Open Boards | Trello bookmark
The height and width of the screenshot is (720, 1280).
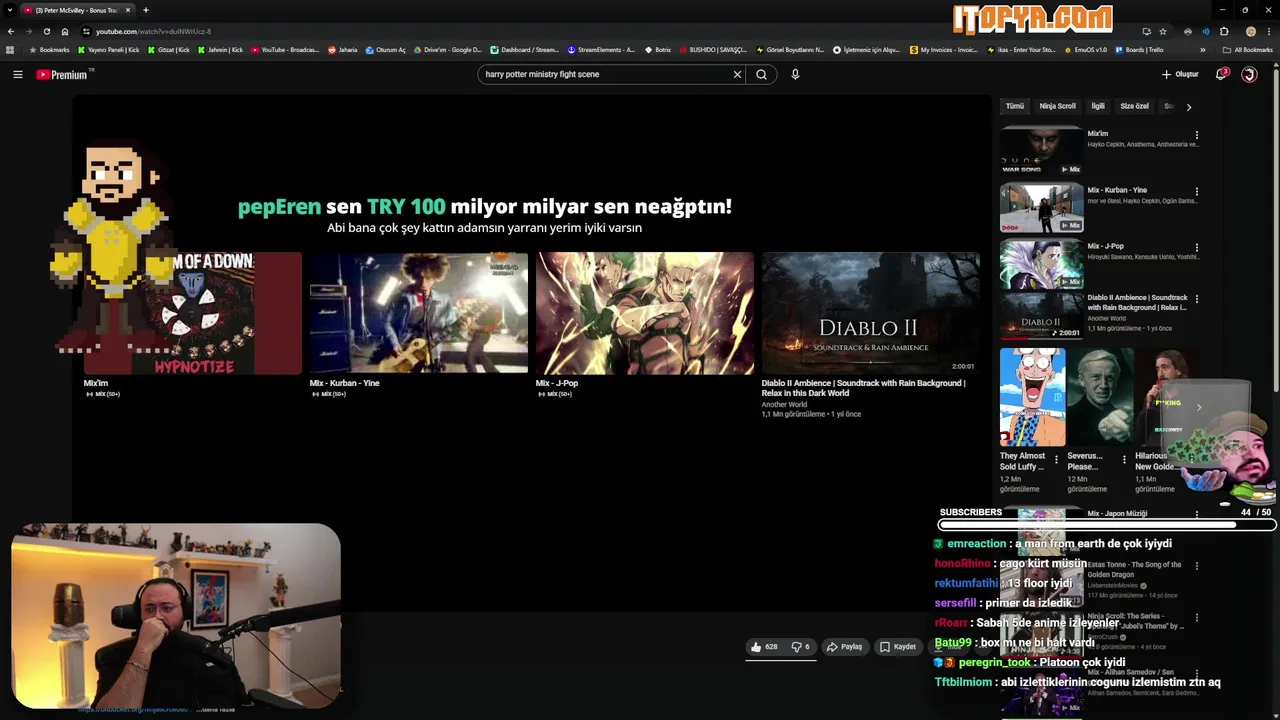point(1139,49)
